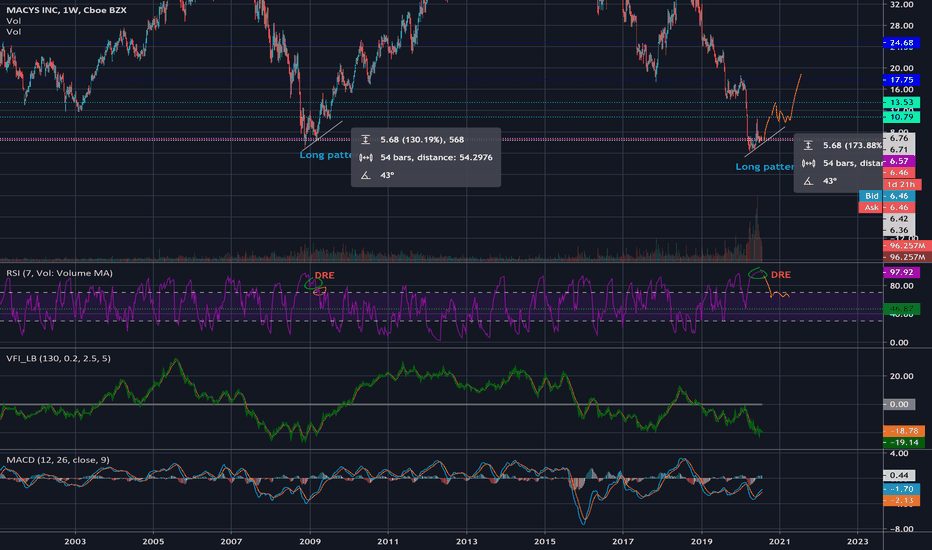Select the green ellipse on RSI near 2020

click(757, 274)
